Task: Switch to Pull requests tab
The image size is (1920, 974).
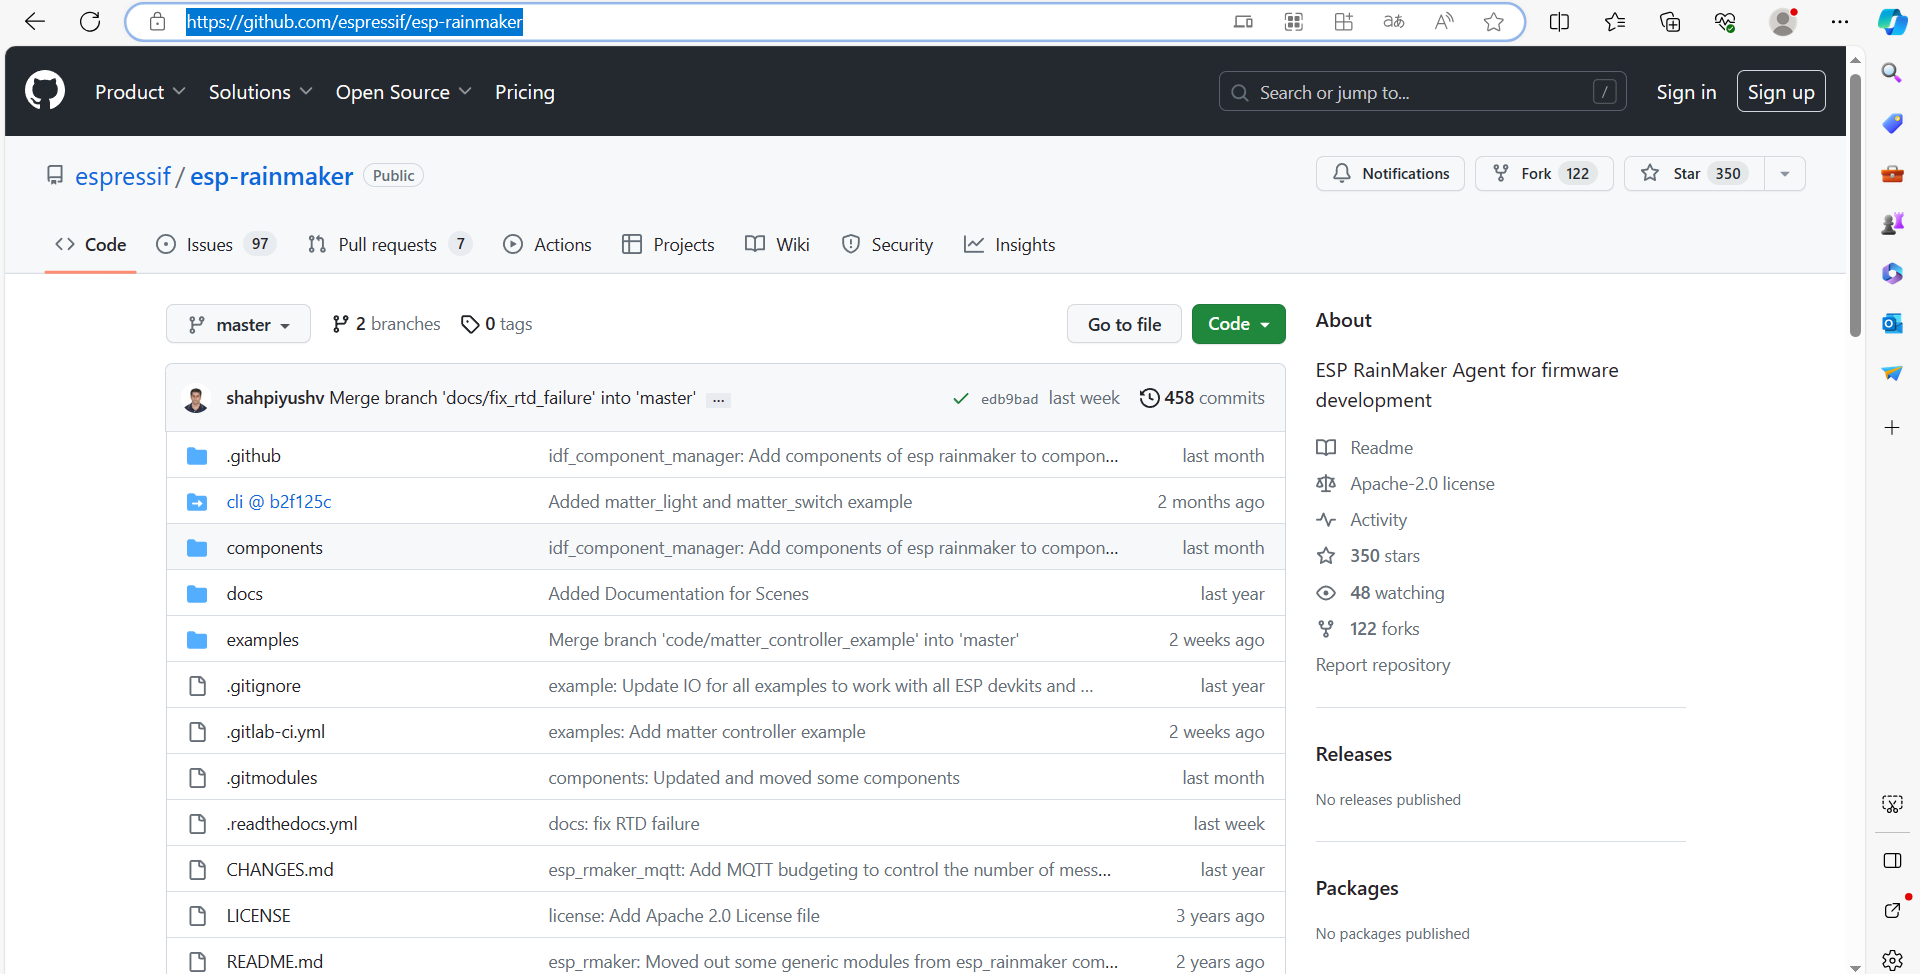Action: coord(389,245)
